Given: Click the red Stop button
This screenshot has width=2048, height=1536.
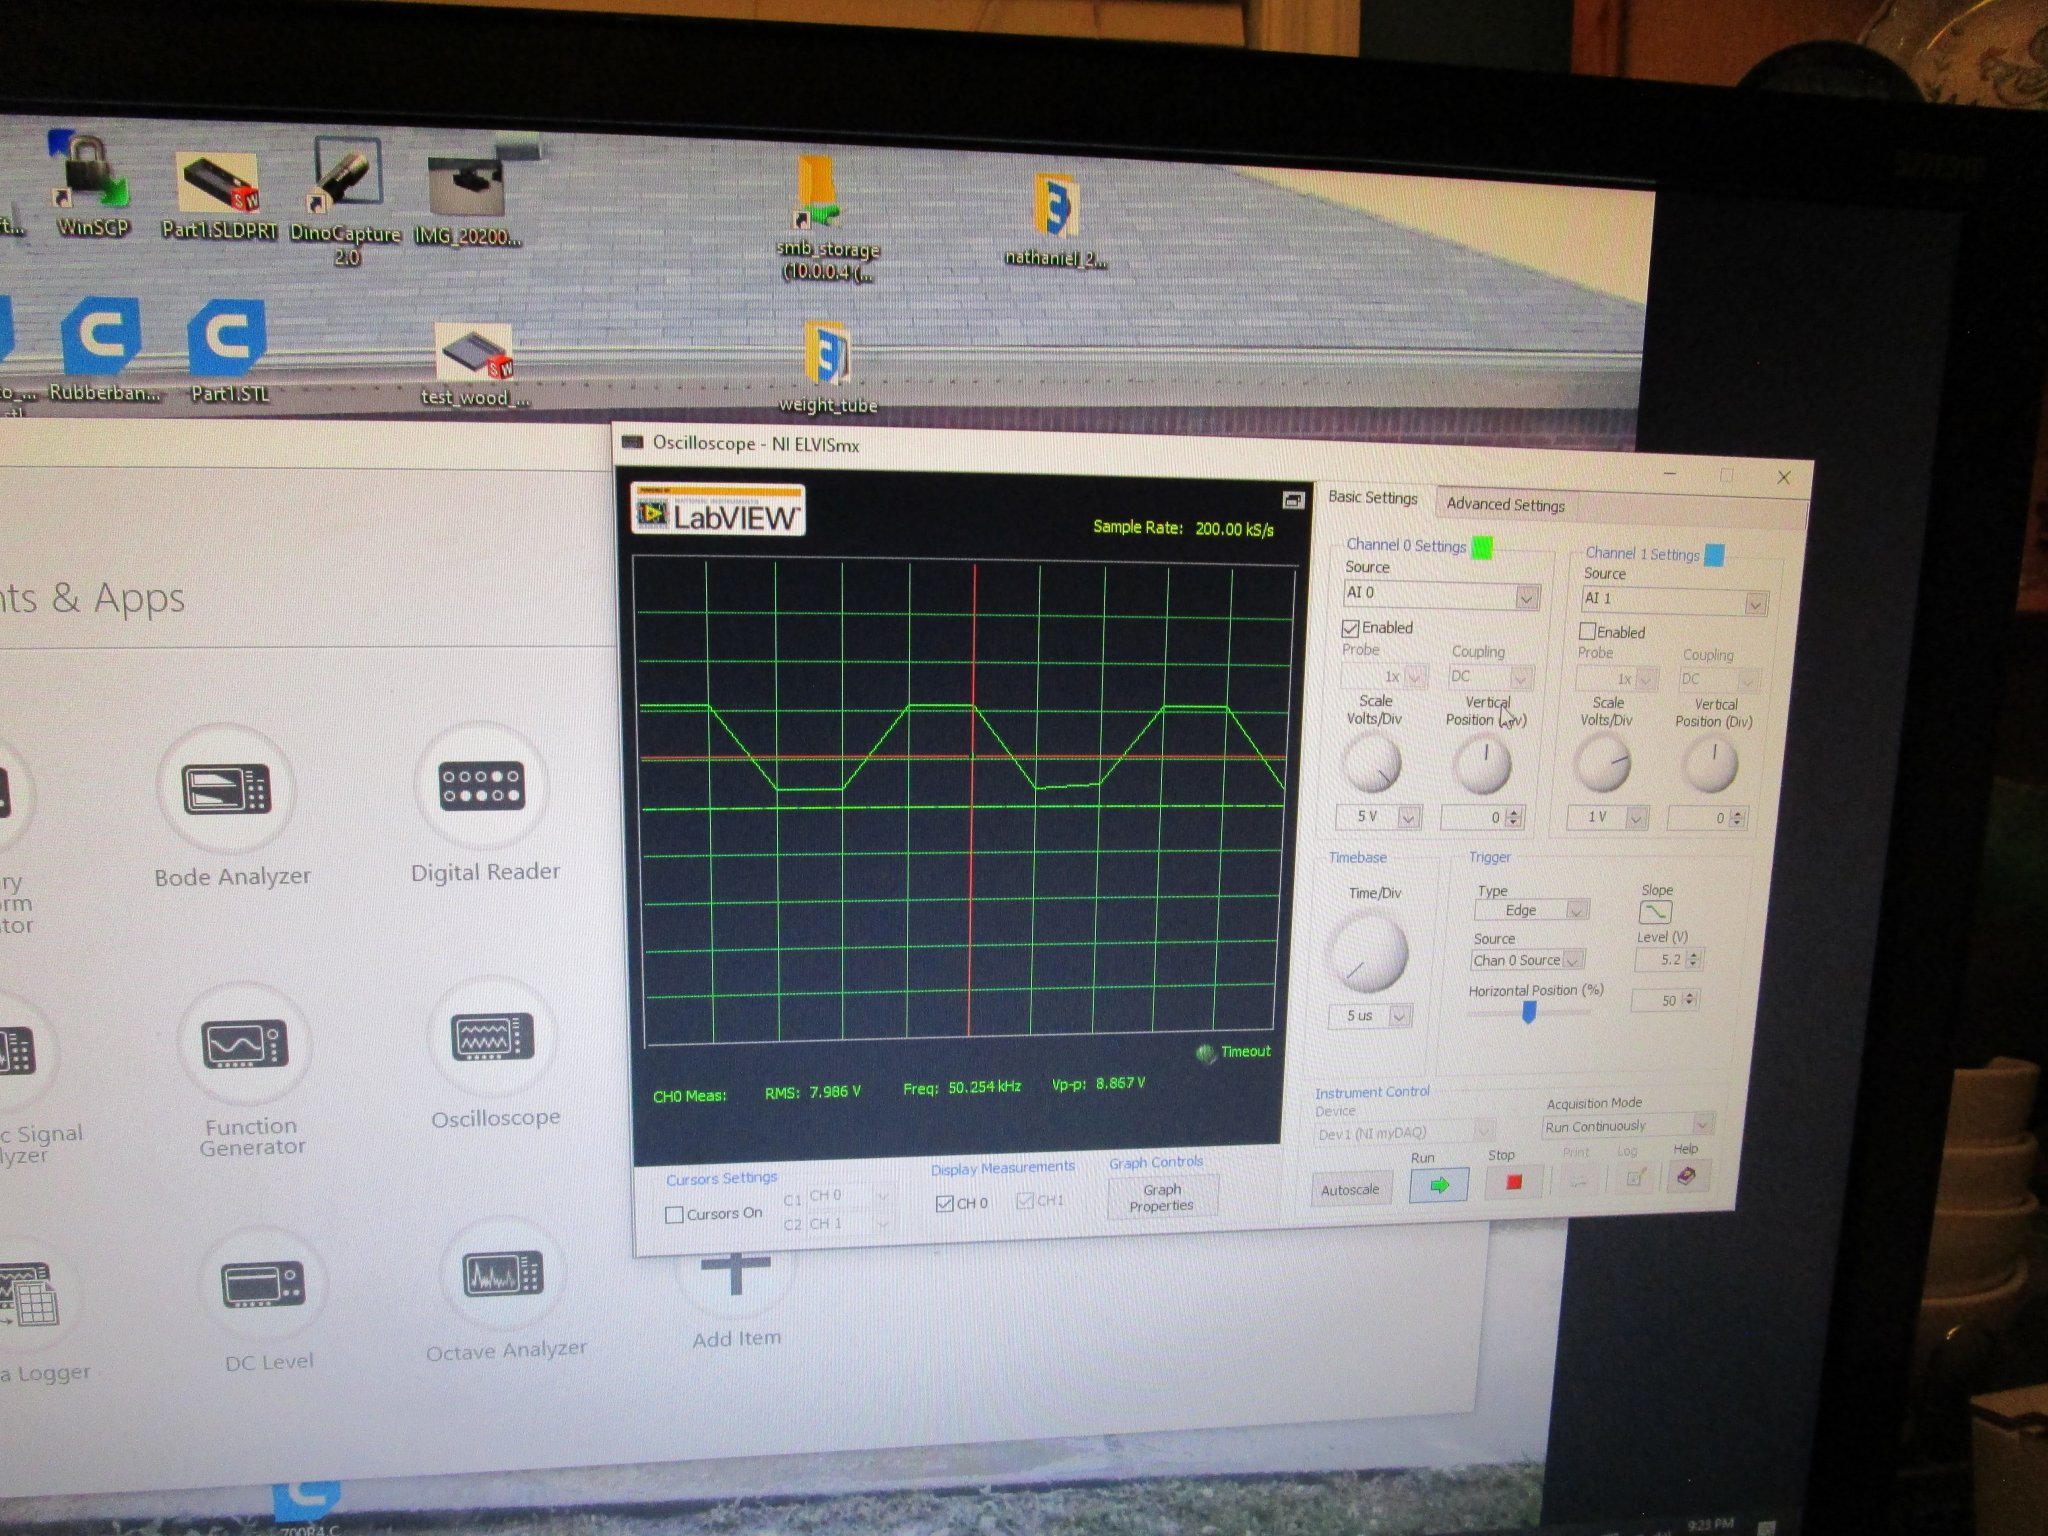Looking at the screenshot, I should pos(1514,1182).
